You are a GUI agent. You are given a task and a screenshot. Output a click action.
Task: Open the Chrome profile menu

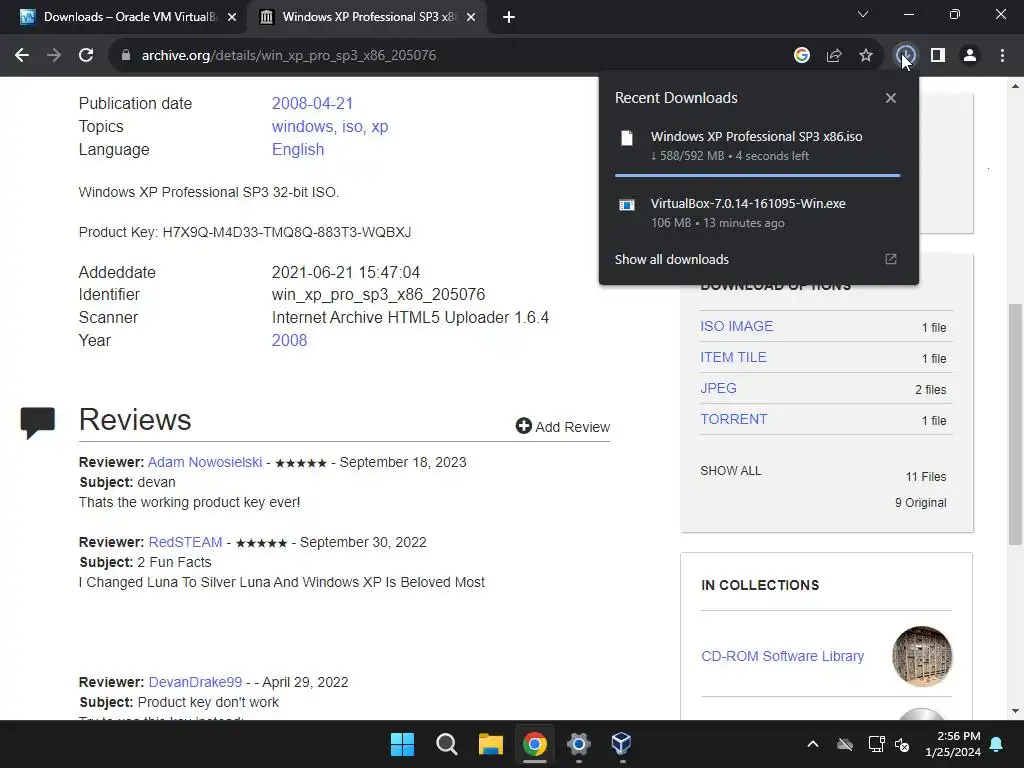coord(970,56)
